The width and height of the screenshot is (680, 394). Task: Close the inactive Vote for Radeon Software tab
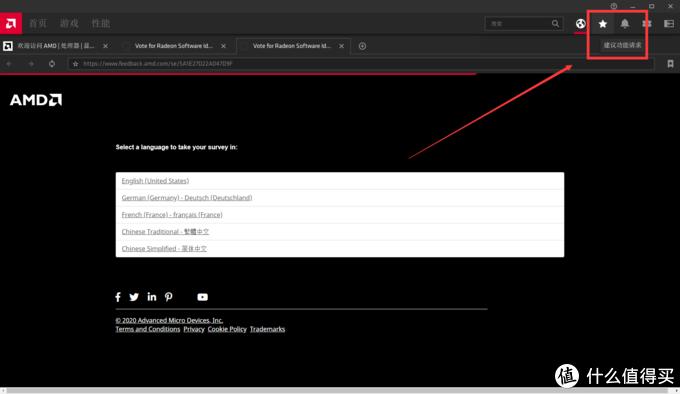pos(223,46)
